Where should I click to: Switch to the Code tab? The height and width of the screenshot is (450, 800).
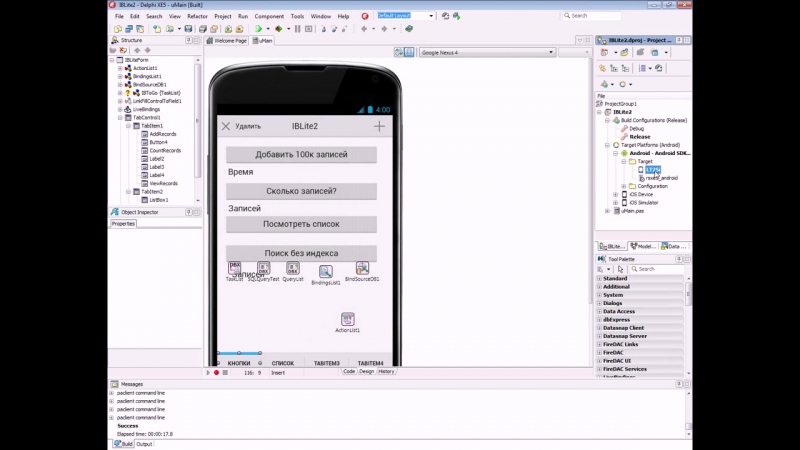[x=349, y=371]
